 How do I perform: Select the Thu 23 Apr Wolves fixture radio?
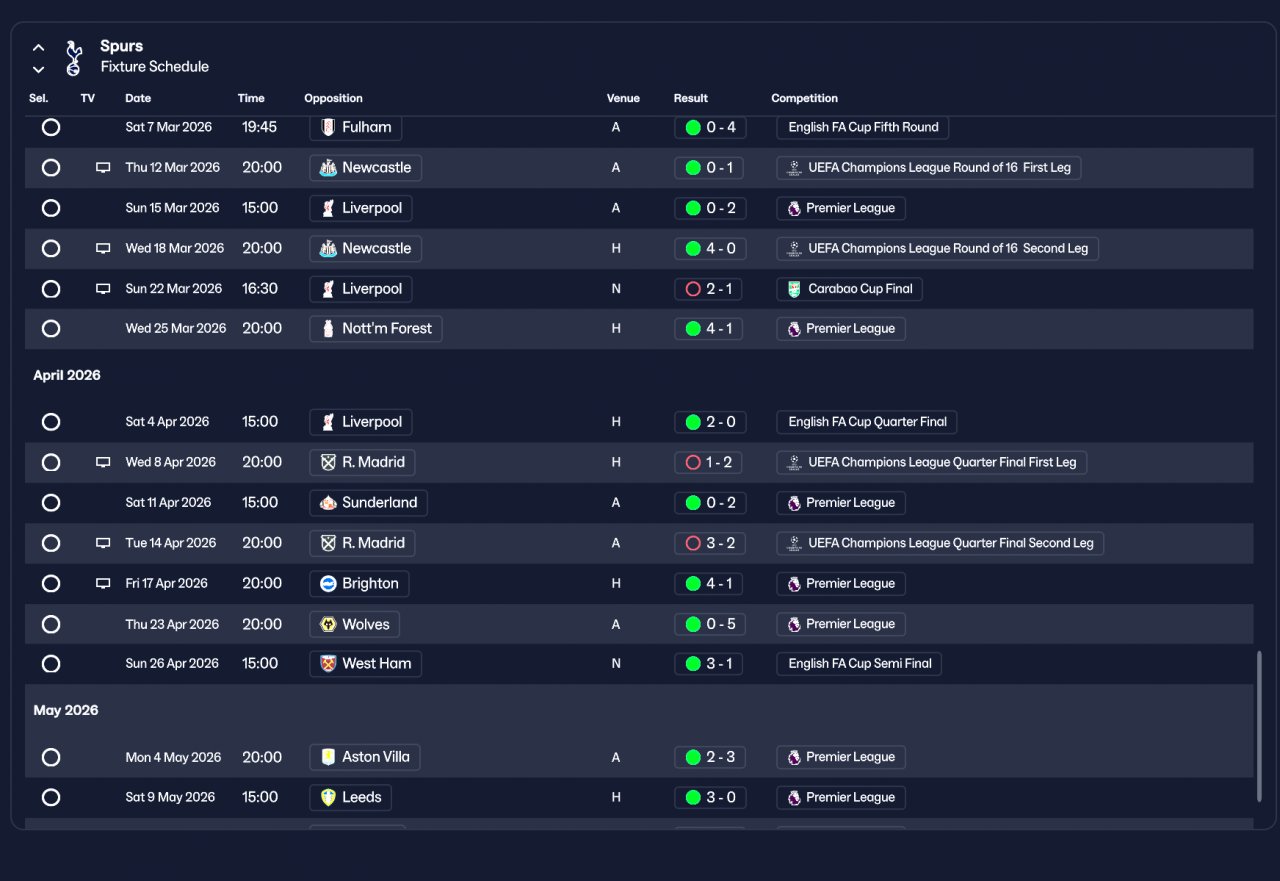[x=51, y=624]
